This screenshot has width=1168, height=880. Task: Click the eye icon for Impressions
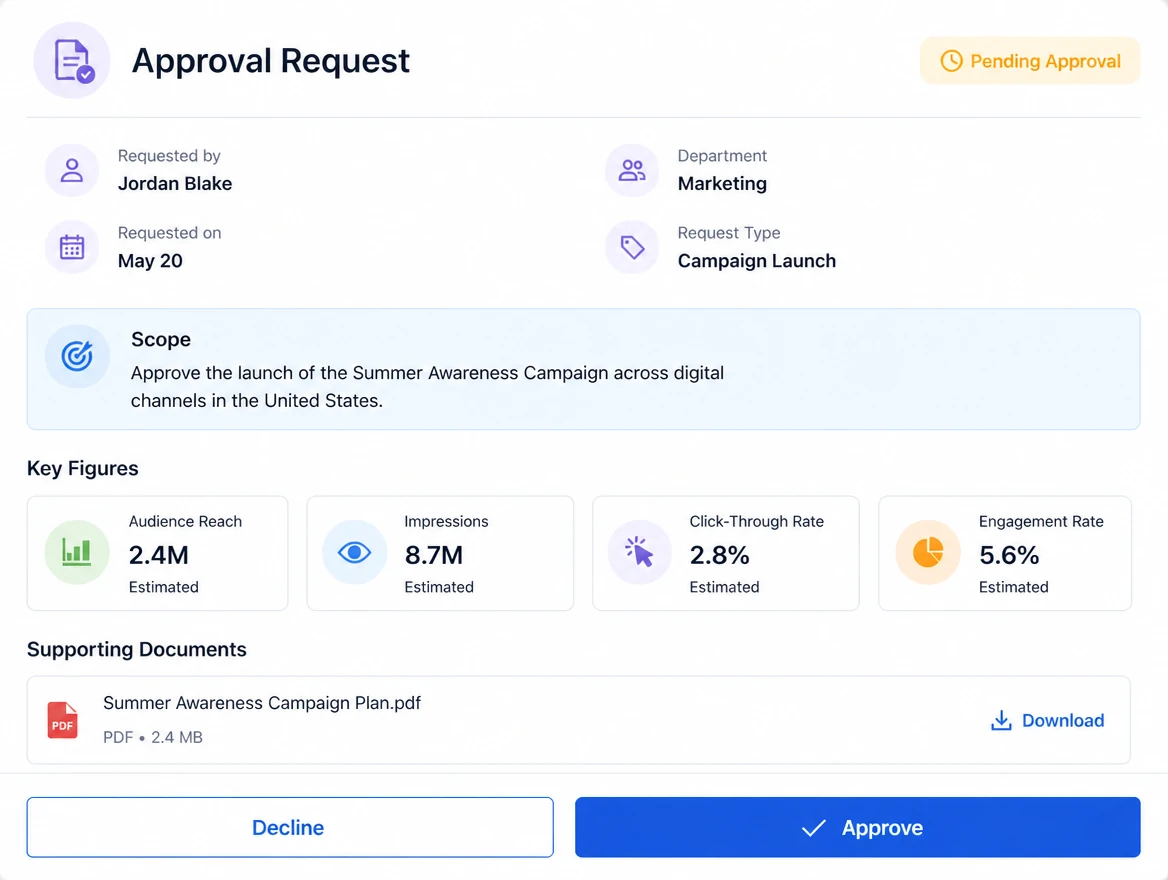coord(355,552)
